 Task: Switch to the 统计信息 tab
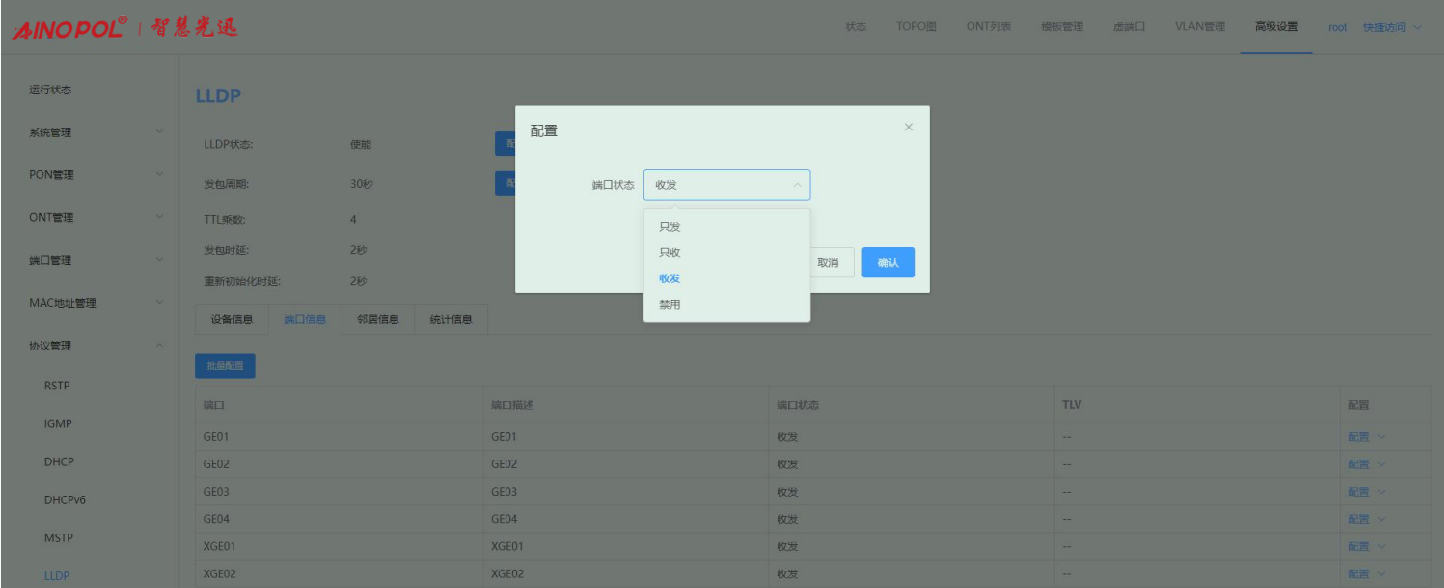pyautogui.click(x=450, y=320)
